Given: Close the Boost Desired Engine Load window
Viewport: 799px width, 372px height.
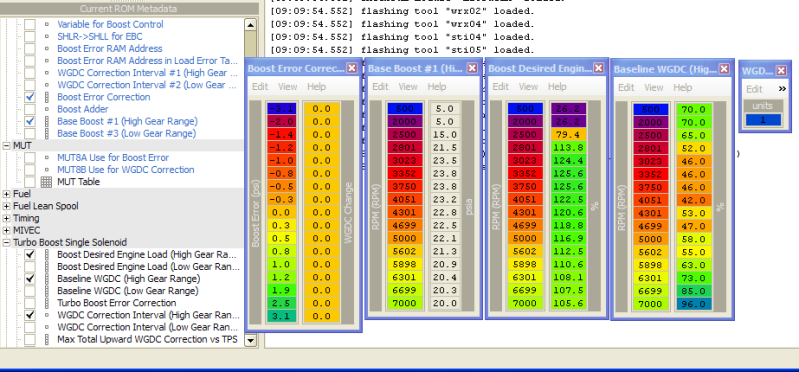Looking at the screenshot, I should (x=598, y=68).
